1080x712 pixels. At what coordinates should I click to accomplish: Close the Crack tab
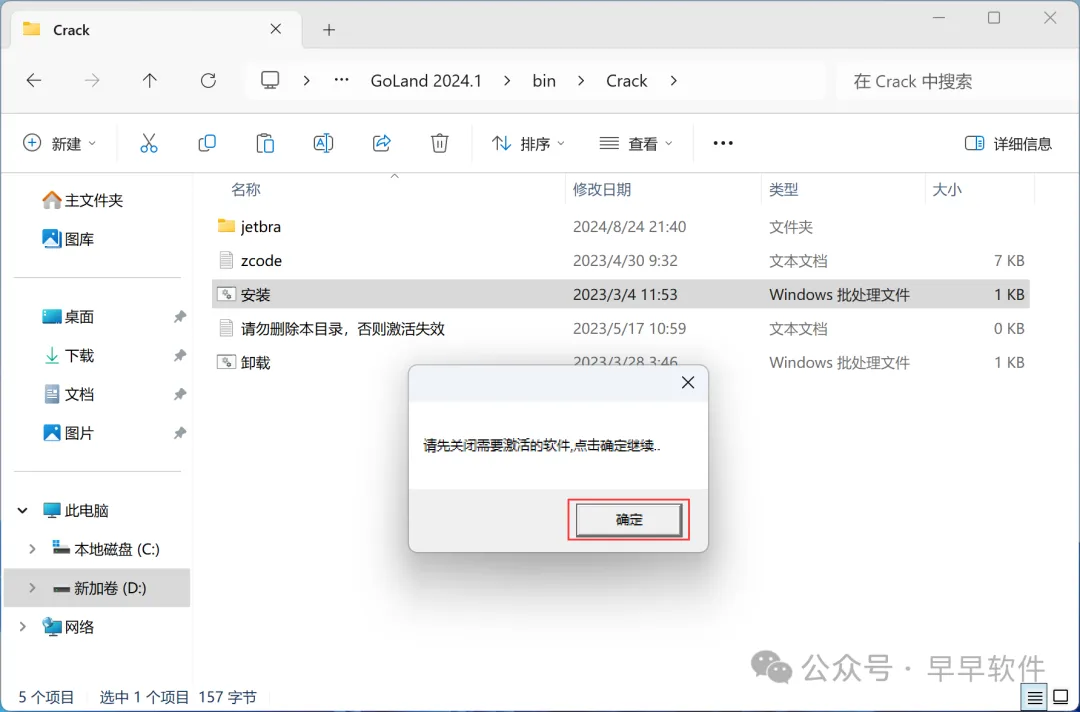276,29
